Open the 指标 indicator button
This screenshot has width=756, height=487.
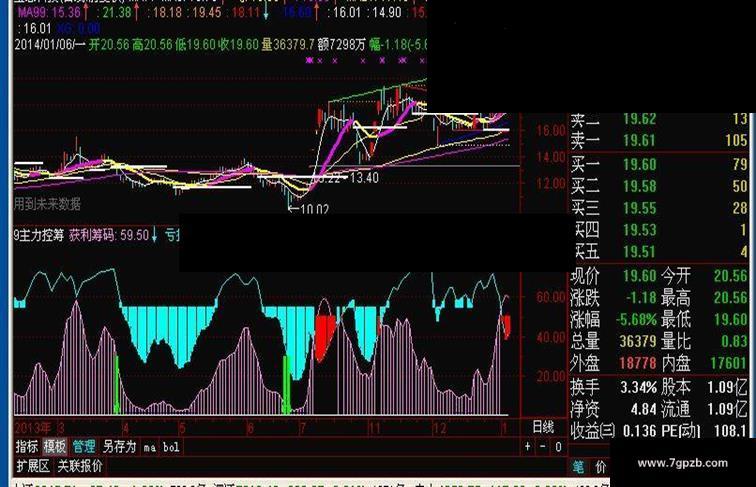tap(27, 446)
